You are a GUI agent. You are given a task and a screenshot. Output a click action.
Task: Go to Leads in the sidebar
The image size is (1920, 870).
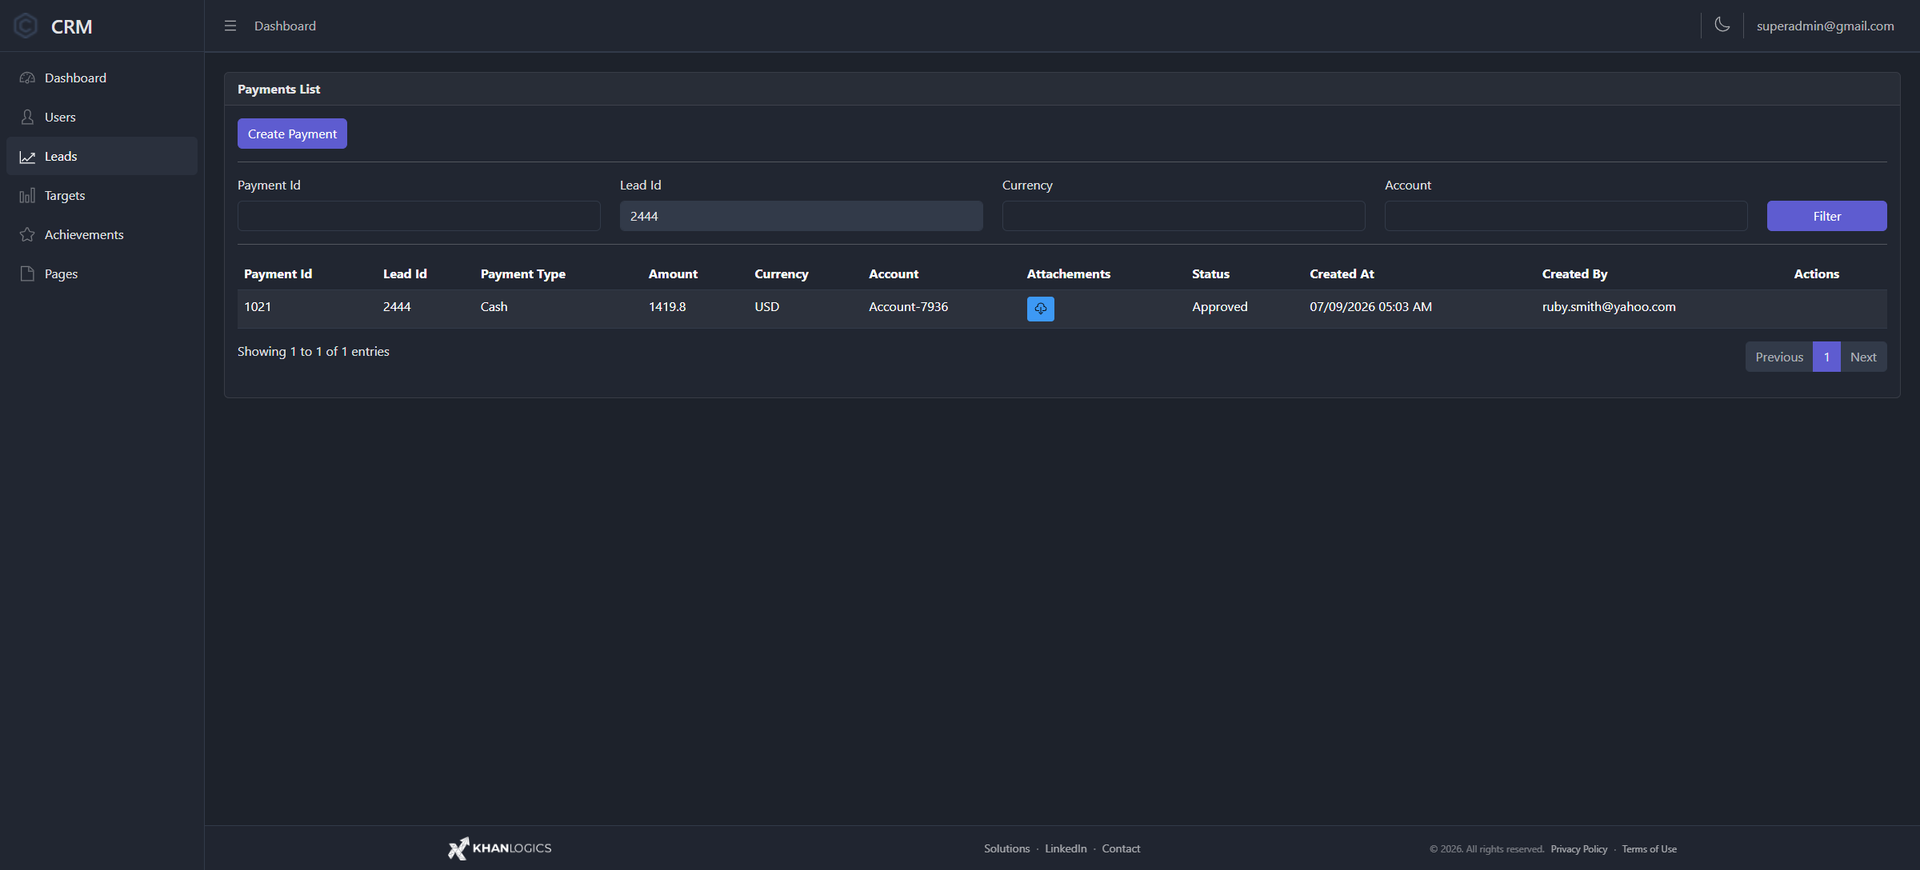pos(102,156)
